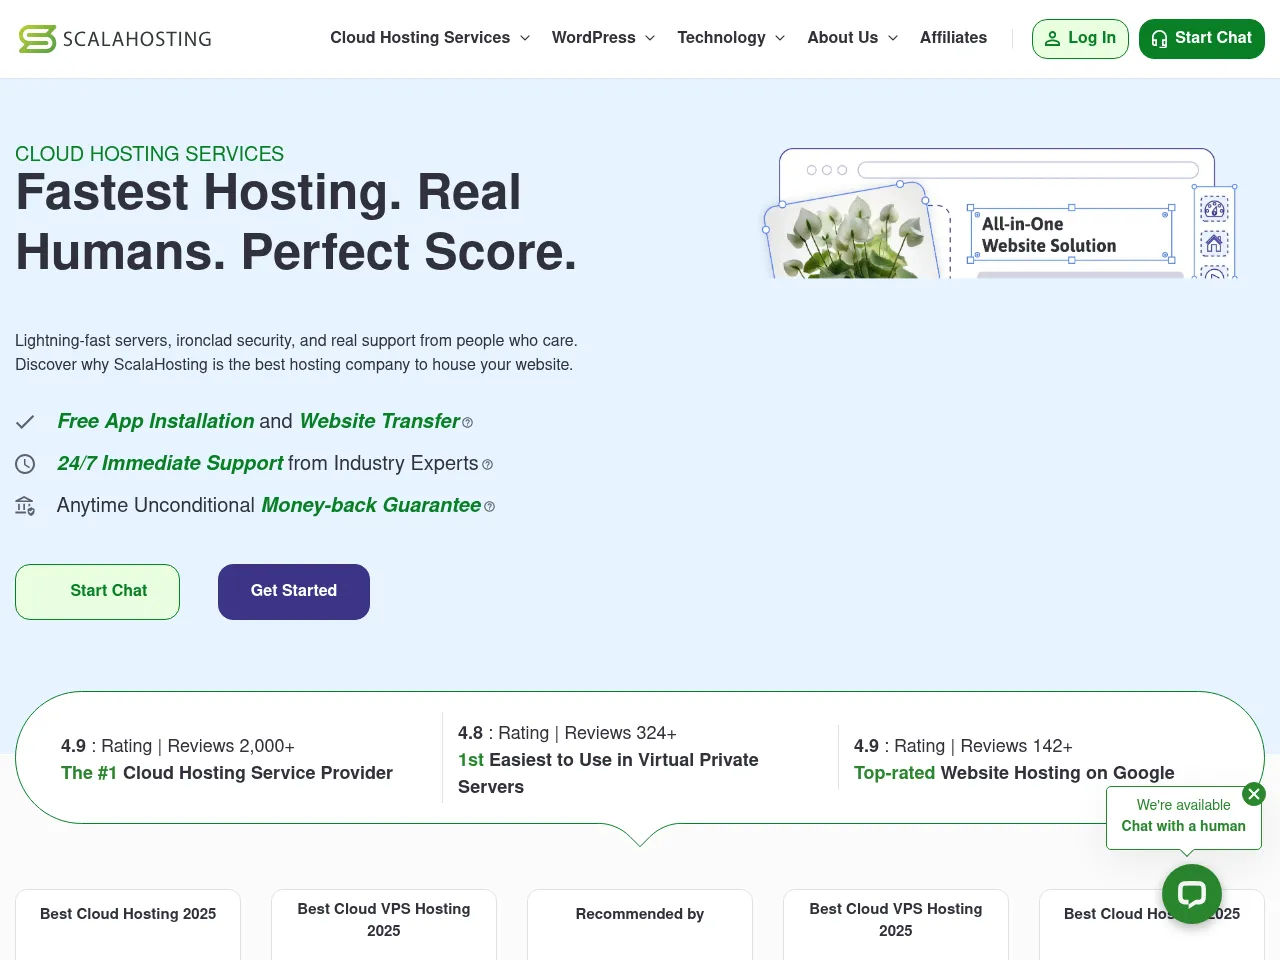Click the user icon beside Log In

1053,38
